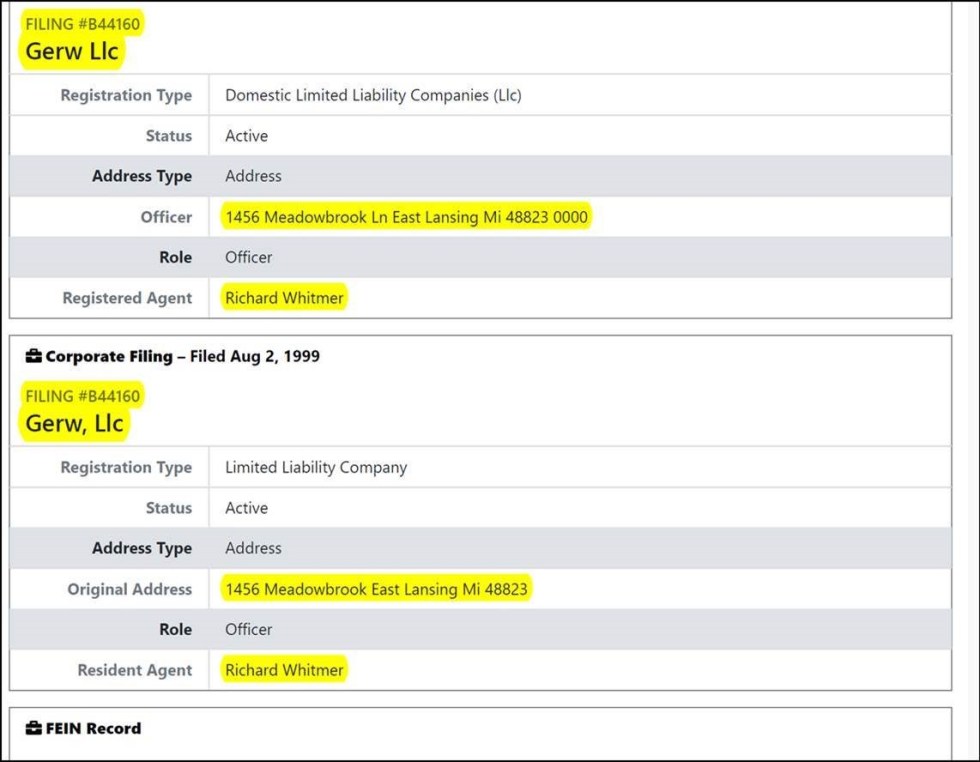This screenshot has height=762, width=980.
Task: Click the Original Address row label
Action: (x=129, y=589)
